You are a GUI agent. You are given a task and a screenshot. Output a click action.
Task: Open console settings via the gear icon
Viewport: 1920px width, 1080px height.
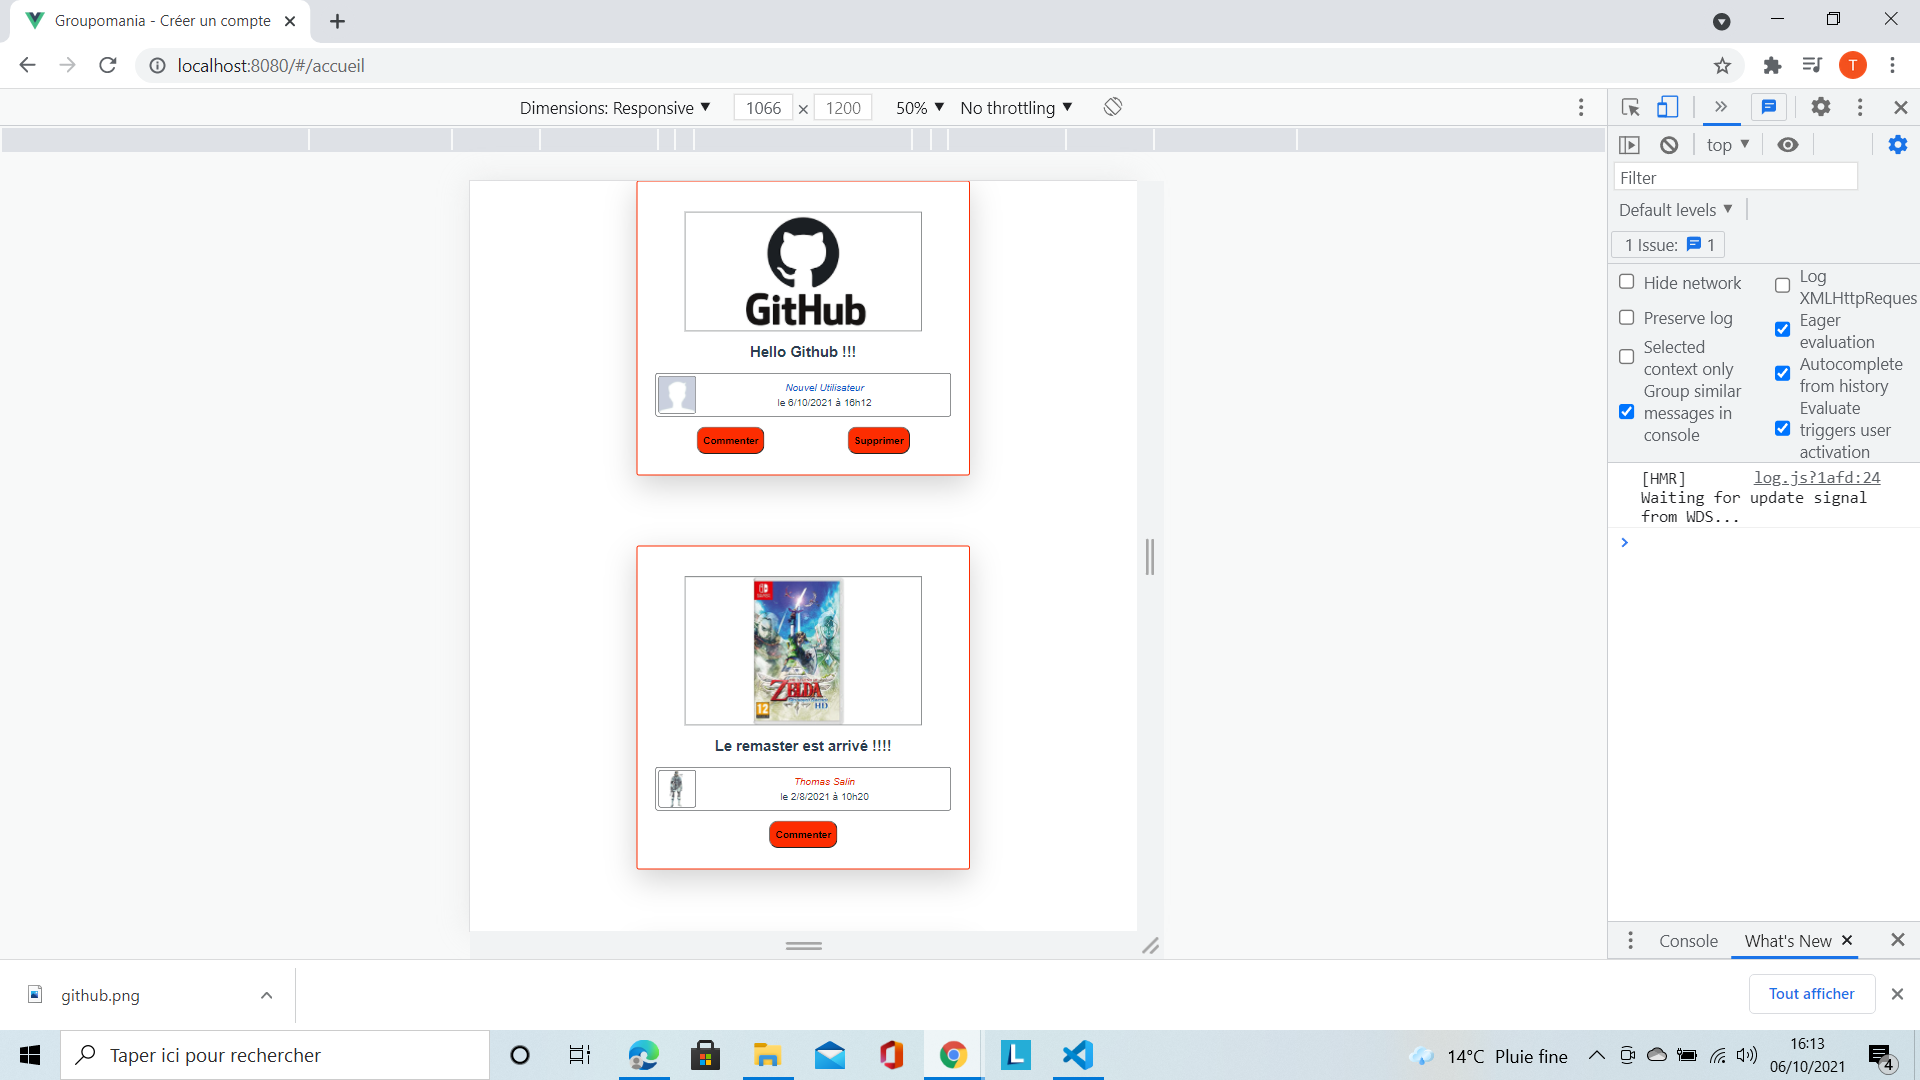point(1898,144)
